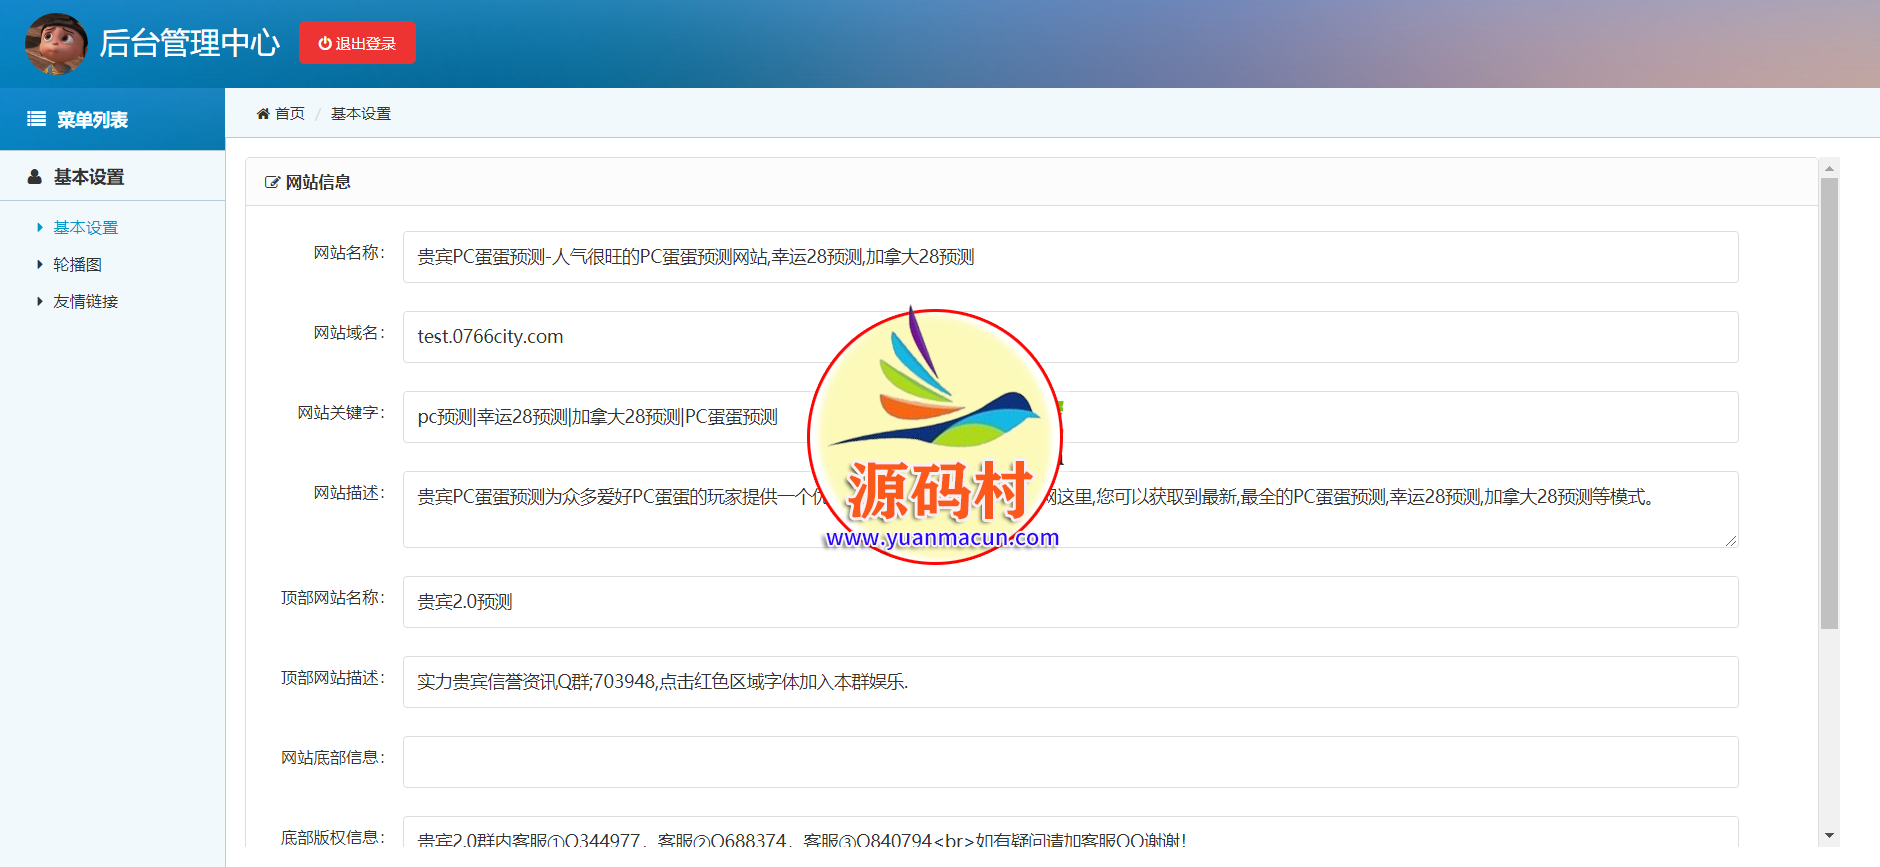Viewport: 1880px width, 867px height.
Task: Expand the arrow next to 友情链接
Action: point(39,302)
